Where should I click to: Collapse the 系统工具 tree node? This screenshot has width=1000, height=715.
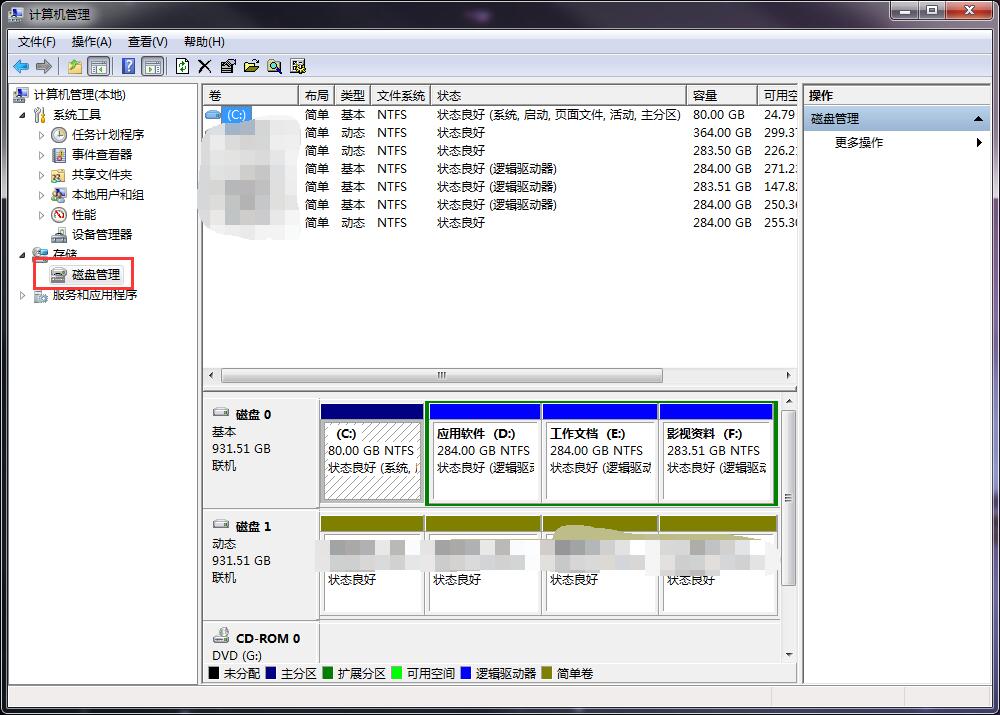(23, 115)
